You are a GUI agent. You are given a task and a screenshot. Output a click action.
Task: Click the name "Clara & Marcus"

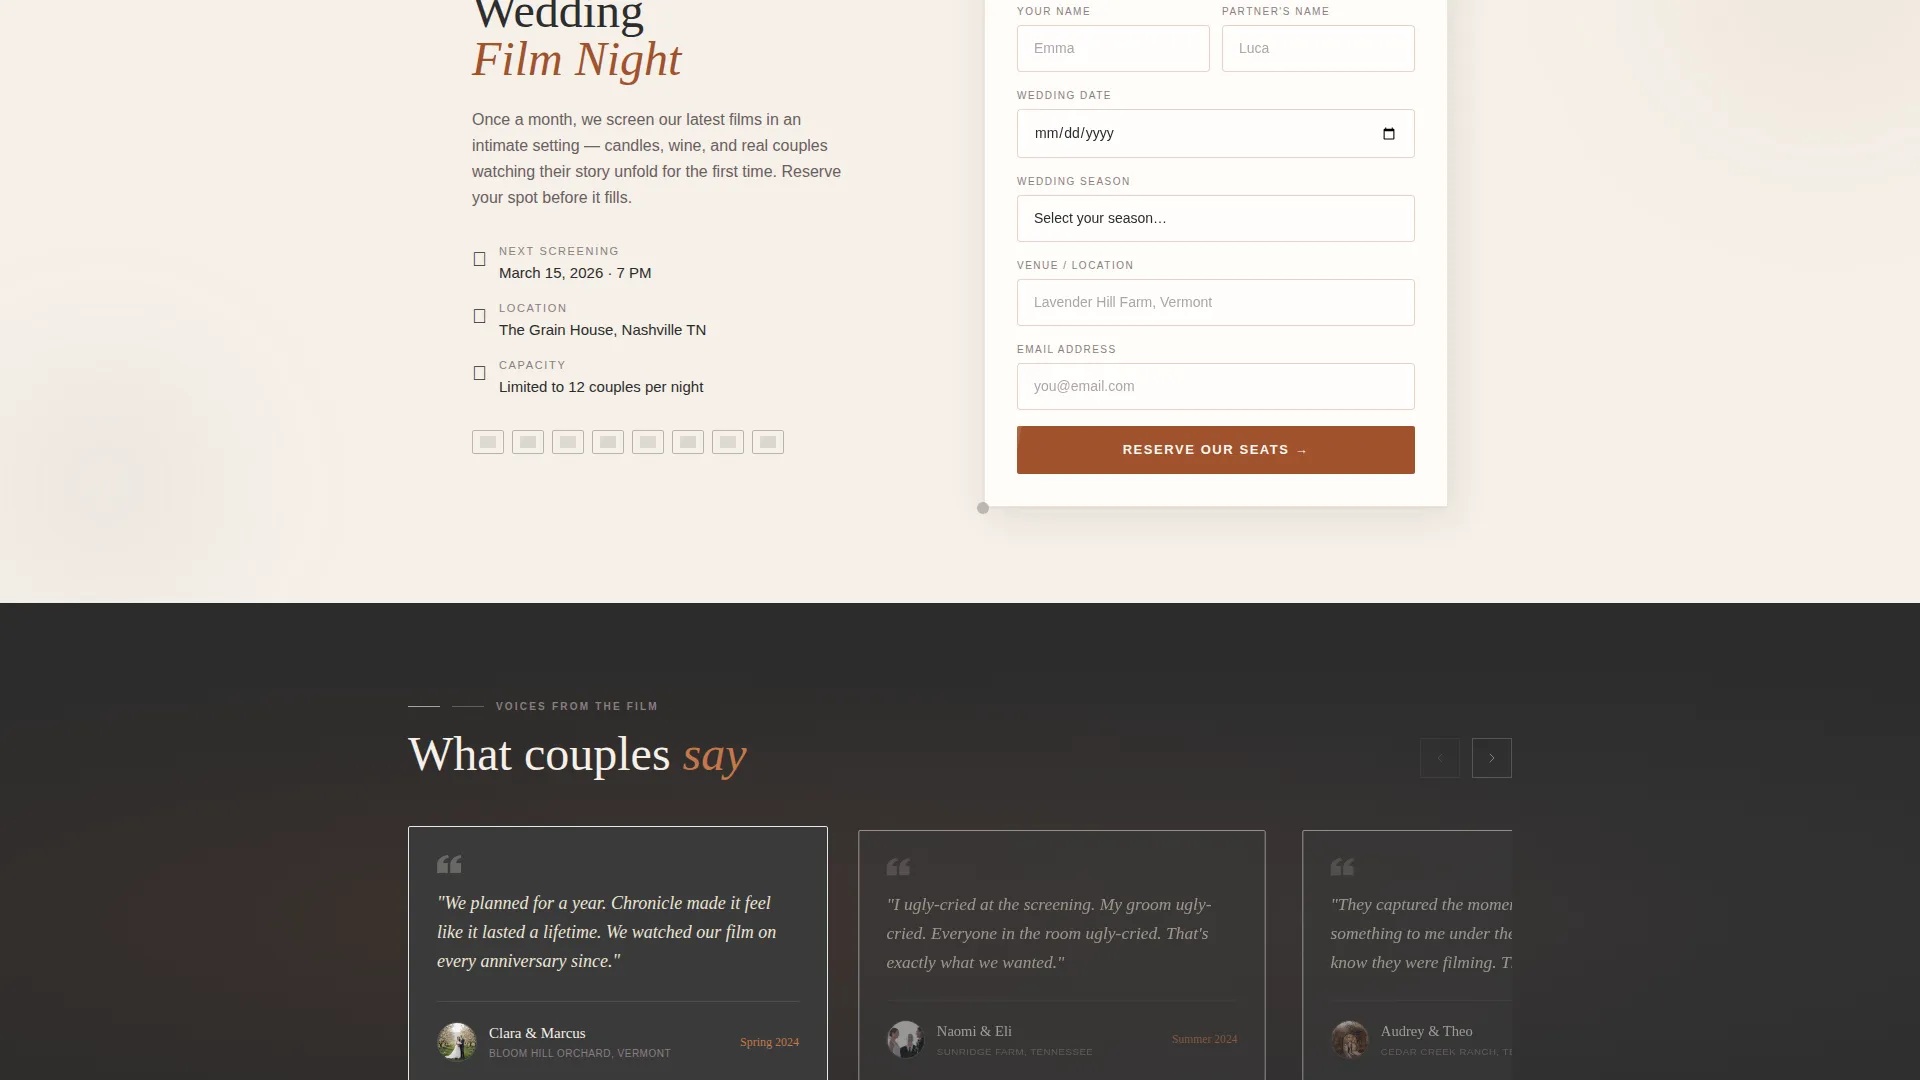(x=537, y=1033)
